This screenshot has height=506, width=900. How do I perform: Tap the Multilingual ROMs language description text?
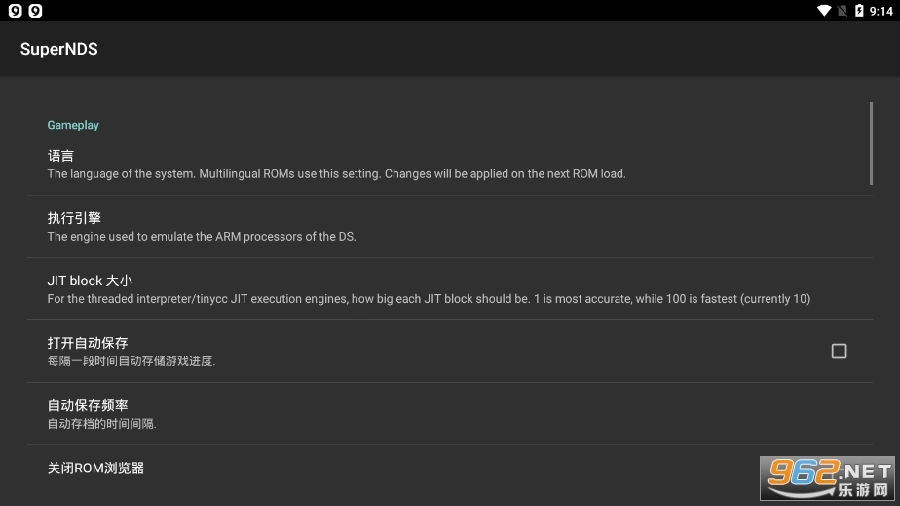point(336,174)
